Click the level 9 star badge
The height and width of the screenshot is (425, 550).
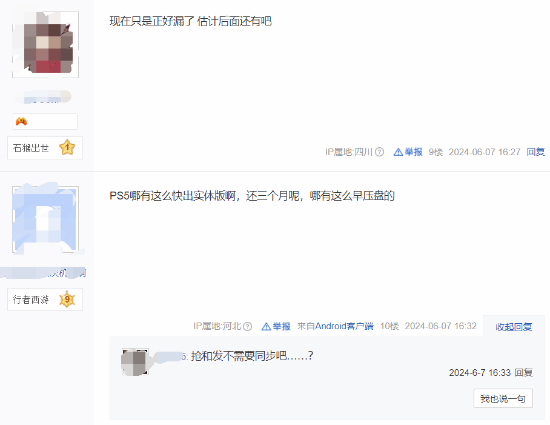click(67, 299)
